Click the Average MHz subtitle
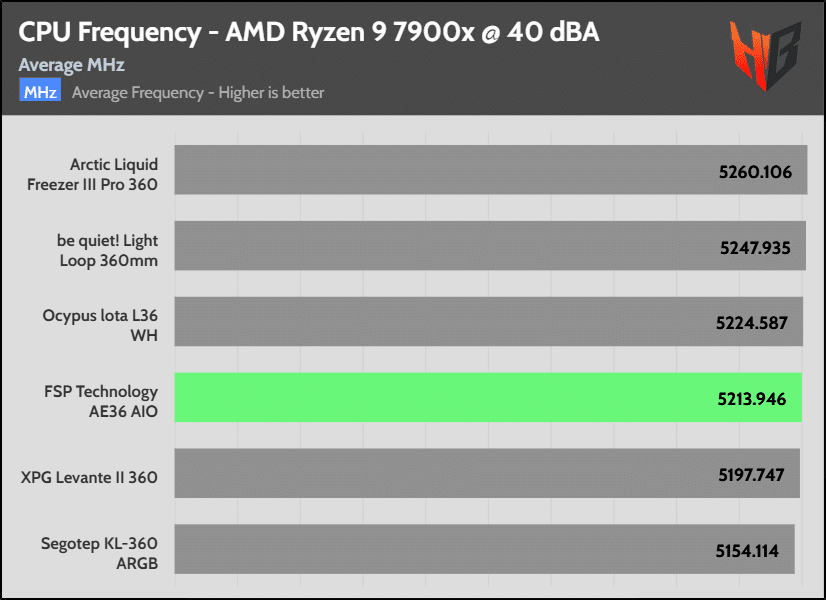 (72, 65)
